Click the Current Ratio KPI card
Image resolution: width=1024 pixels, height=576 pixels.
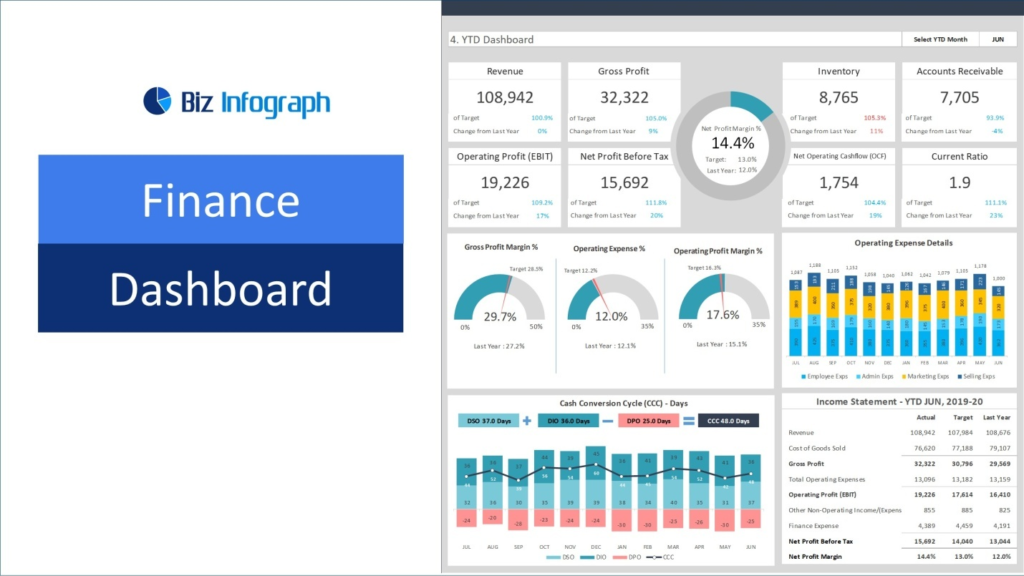[x=957, y=183]
